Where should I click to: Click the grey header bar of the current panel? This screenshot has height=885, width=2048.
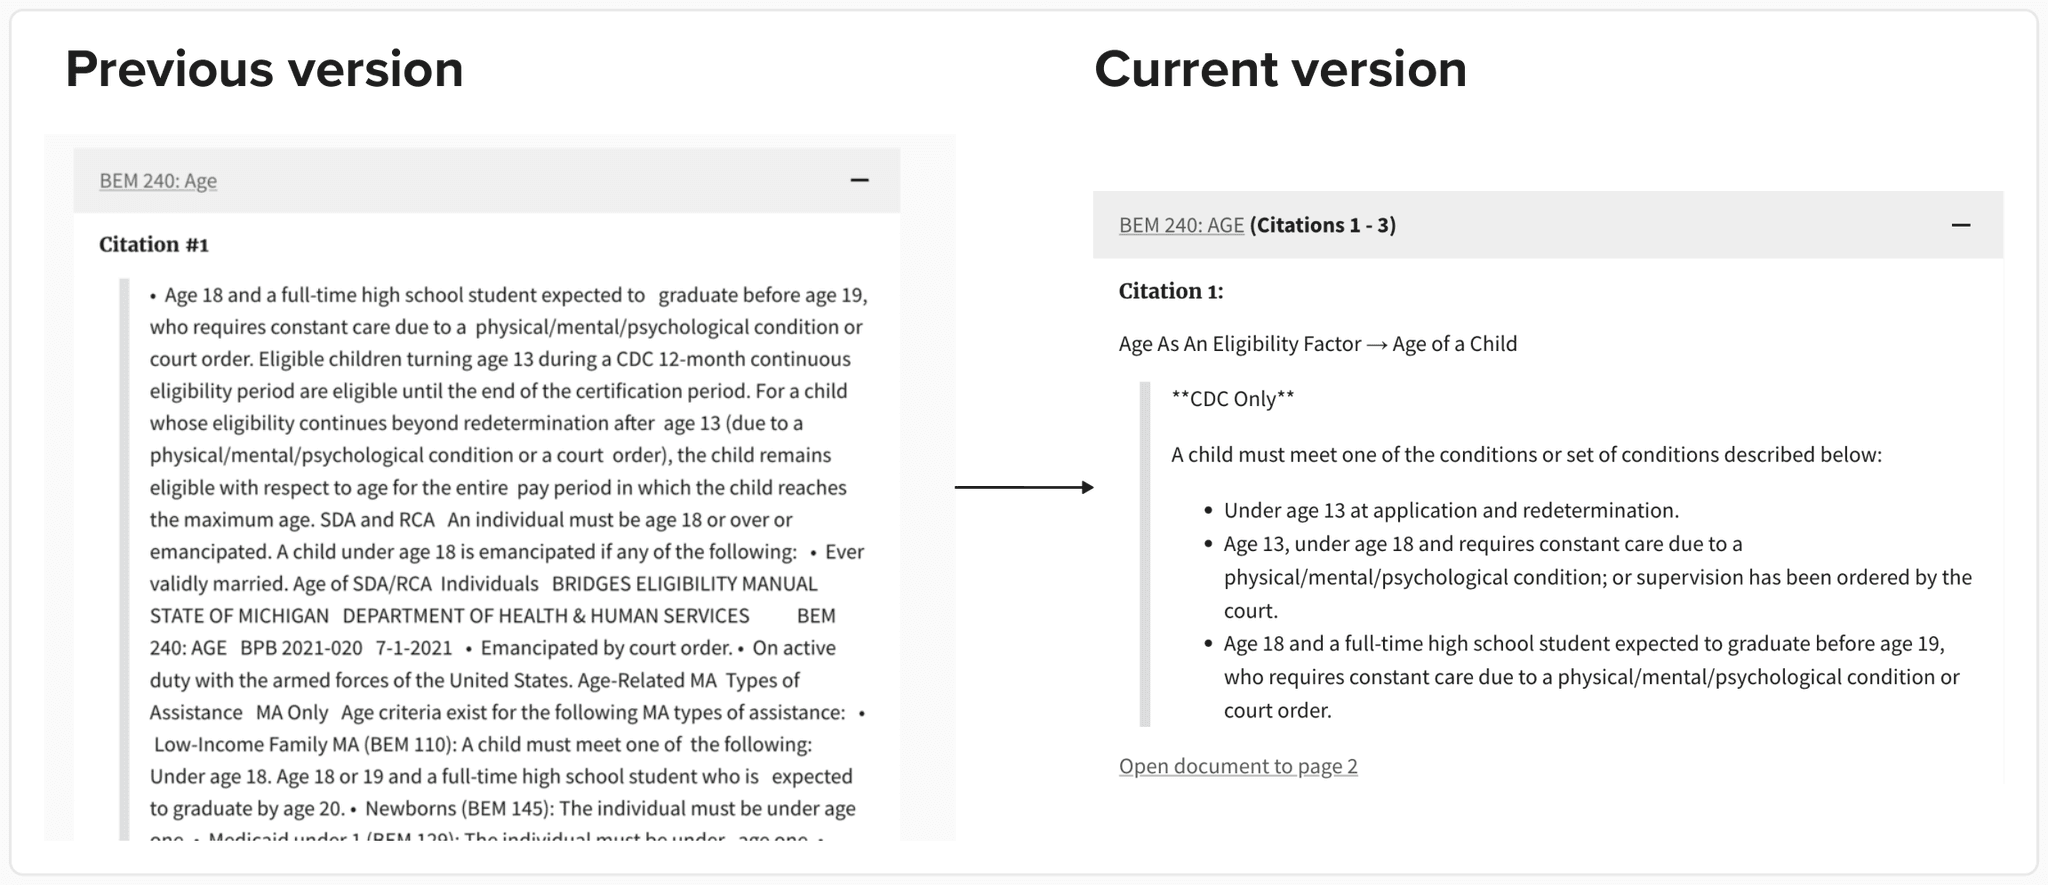point(1550,226)
